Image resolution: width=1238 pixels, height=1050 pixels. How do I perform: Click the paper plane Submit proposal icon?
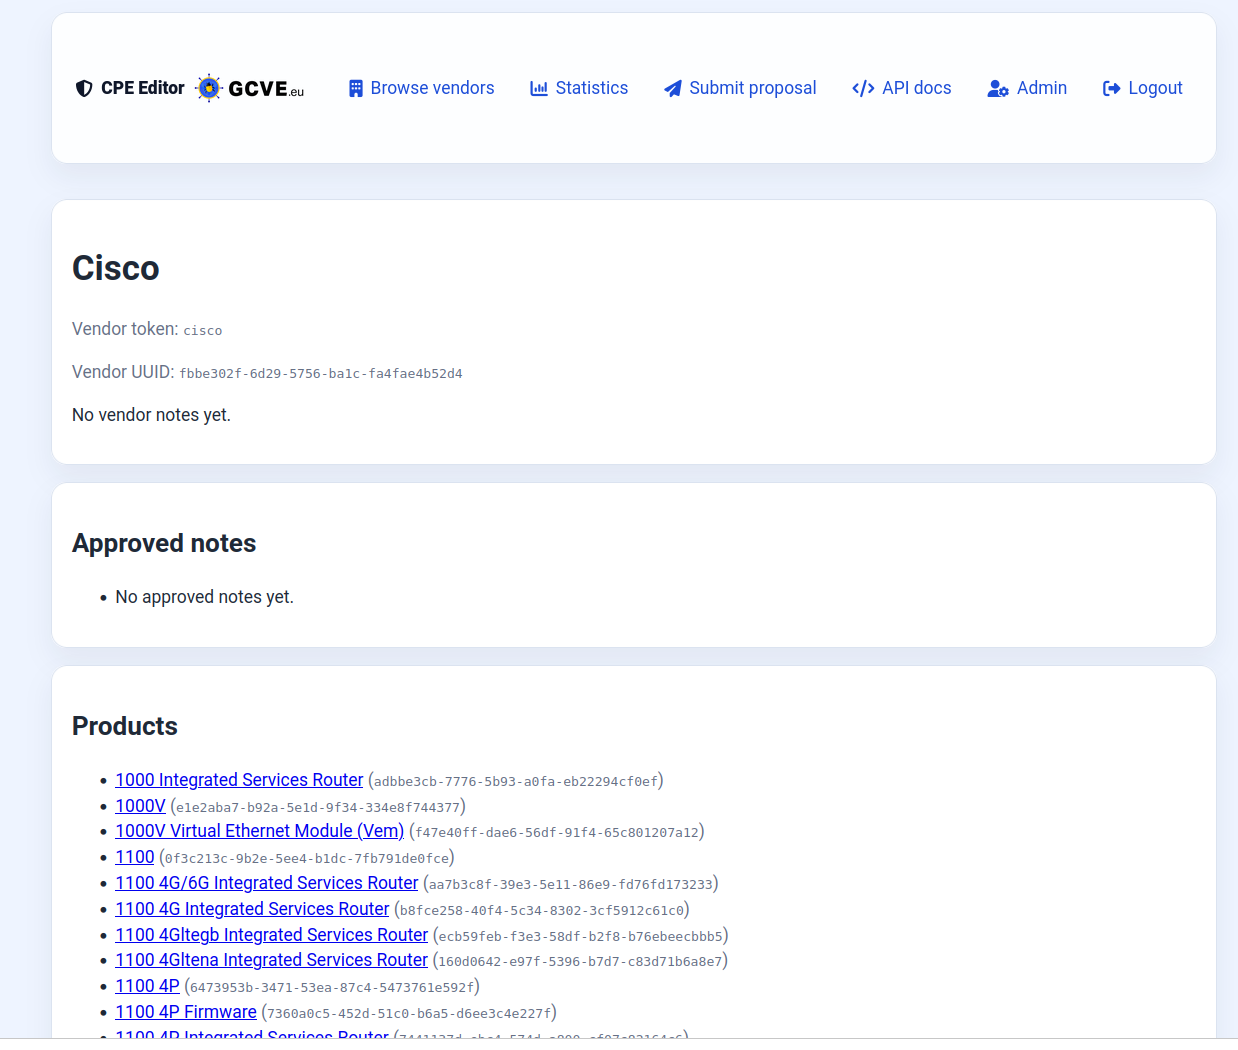[x=673, y=88]
